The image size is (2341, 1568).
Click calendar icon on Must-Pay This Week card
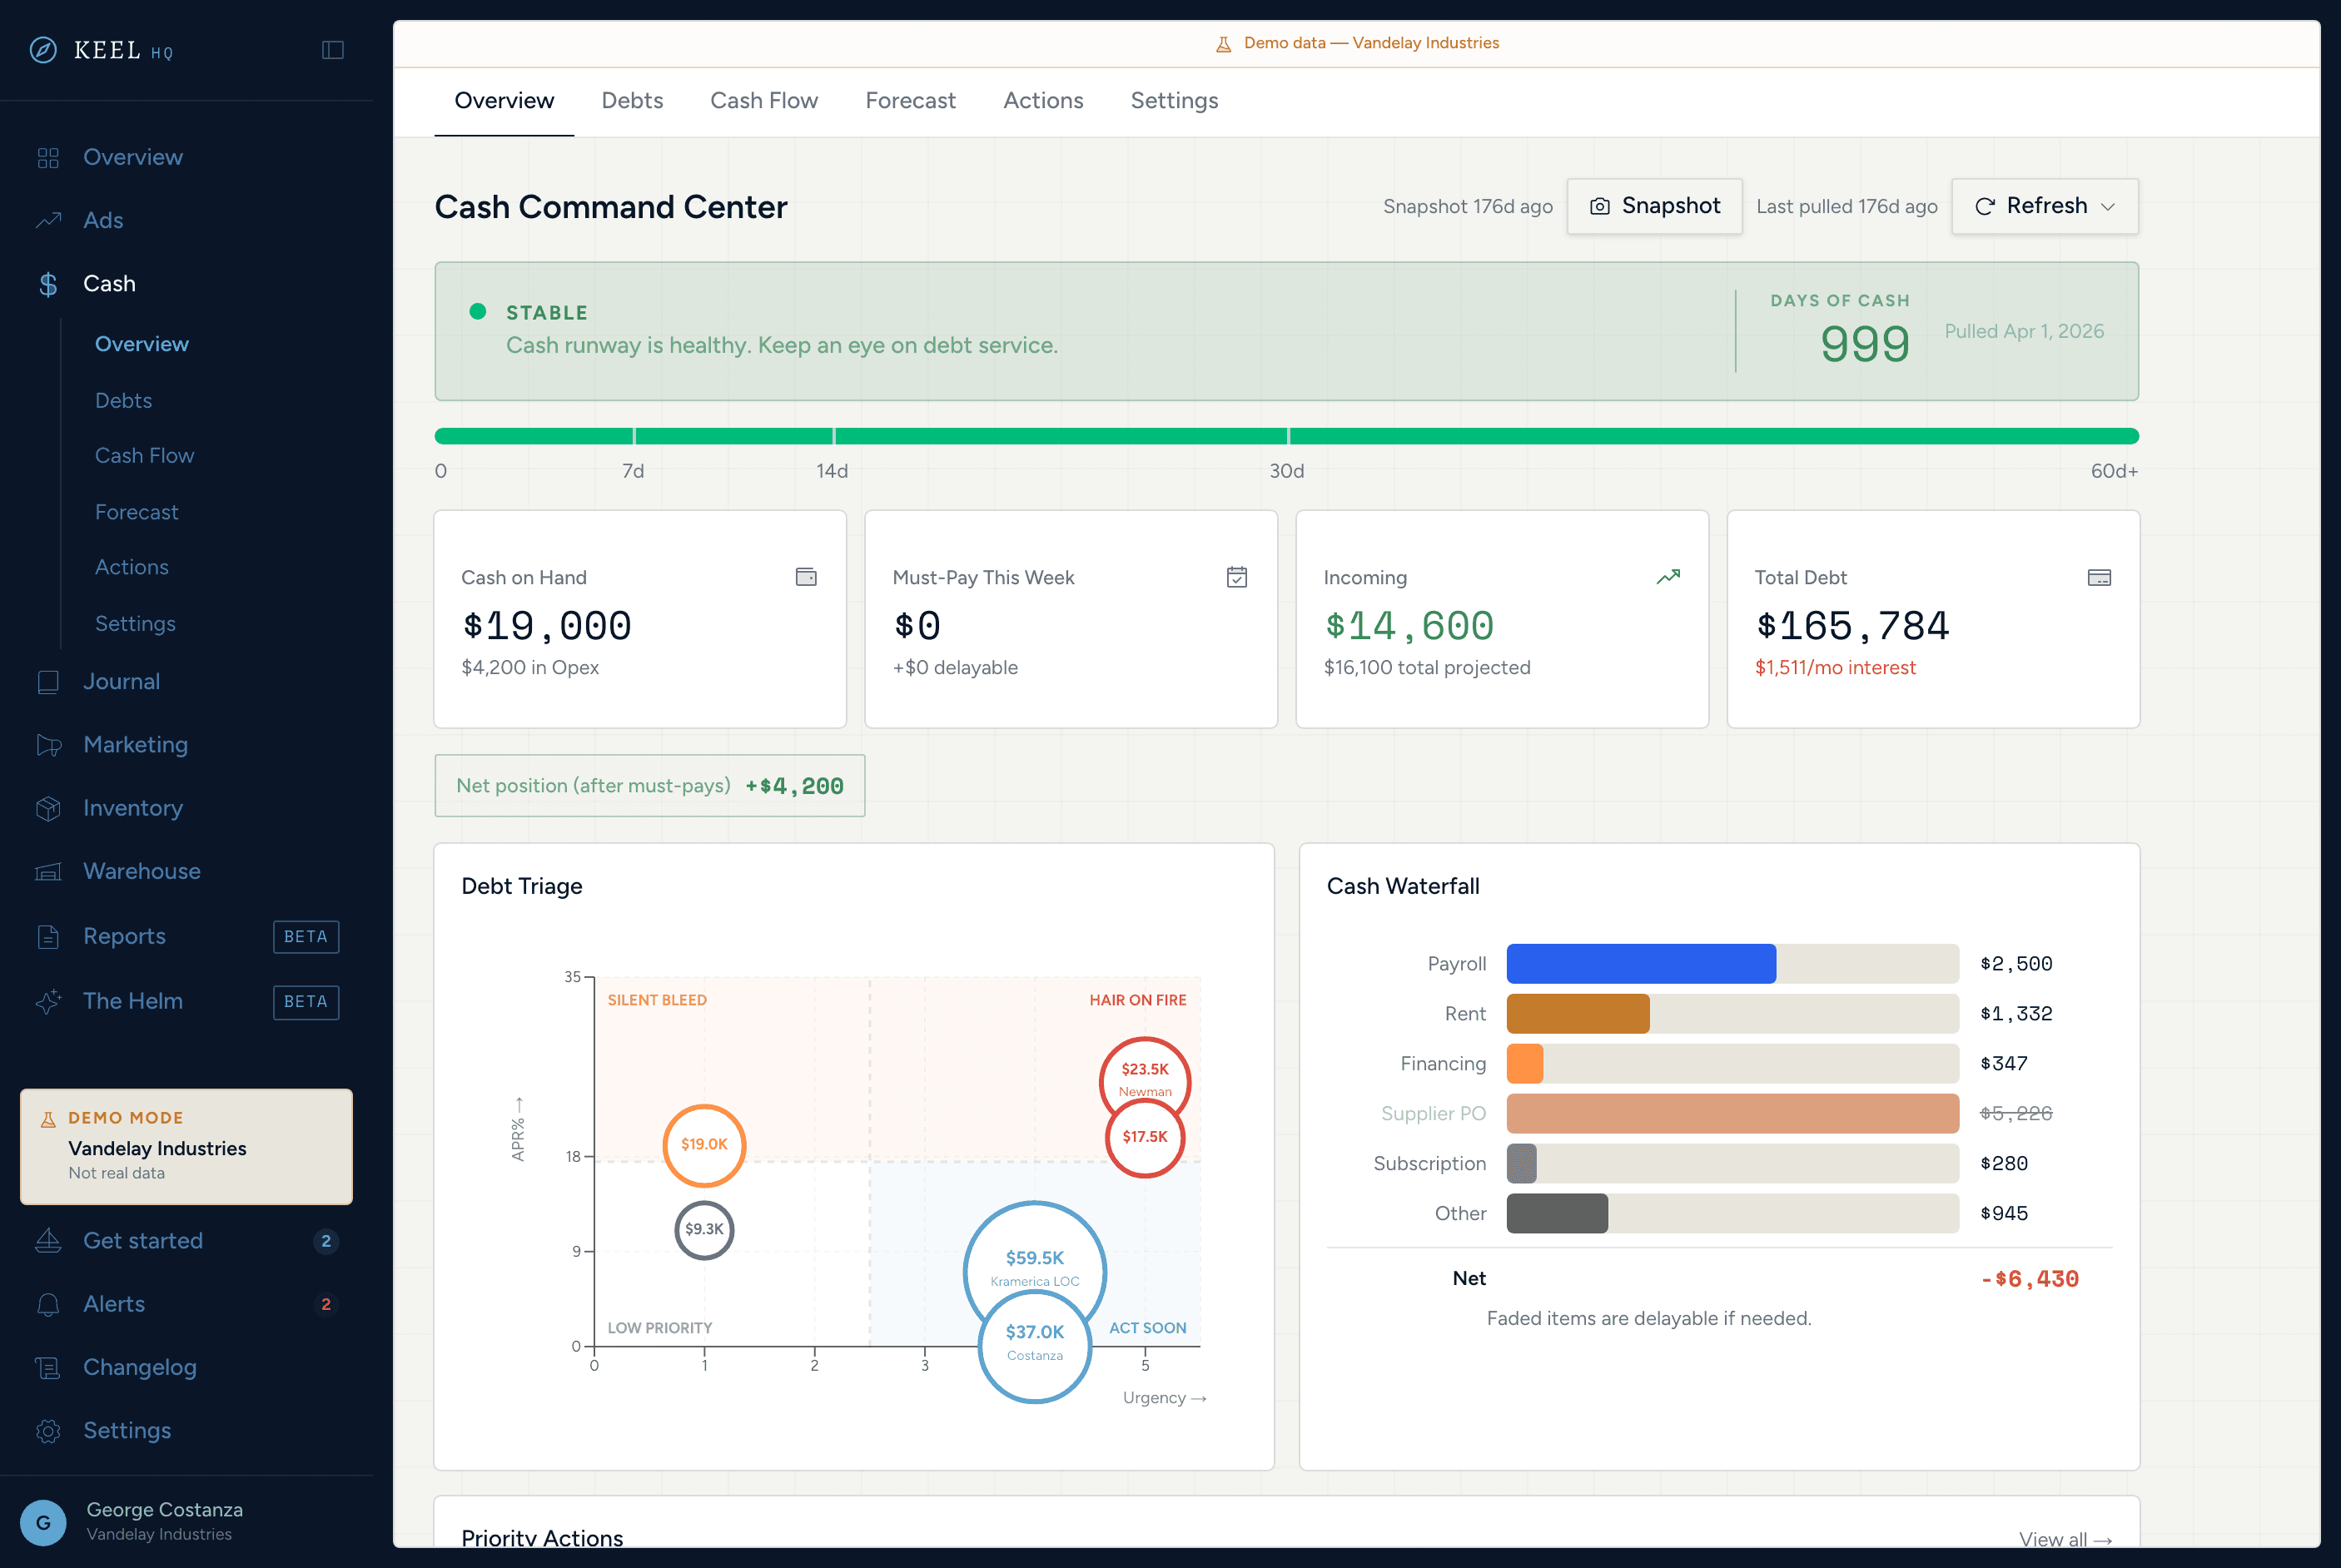click(1237, 577)
